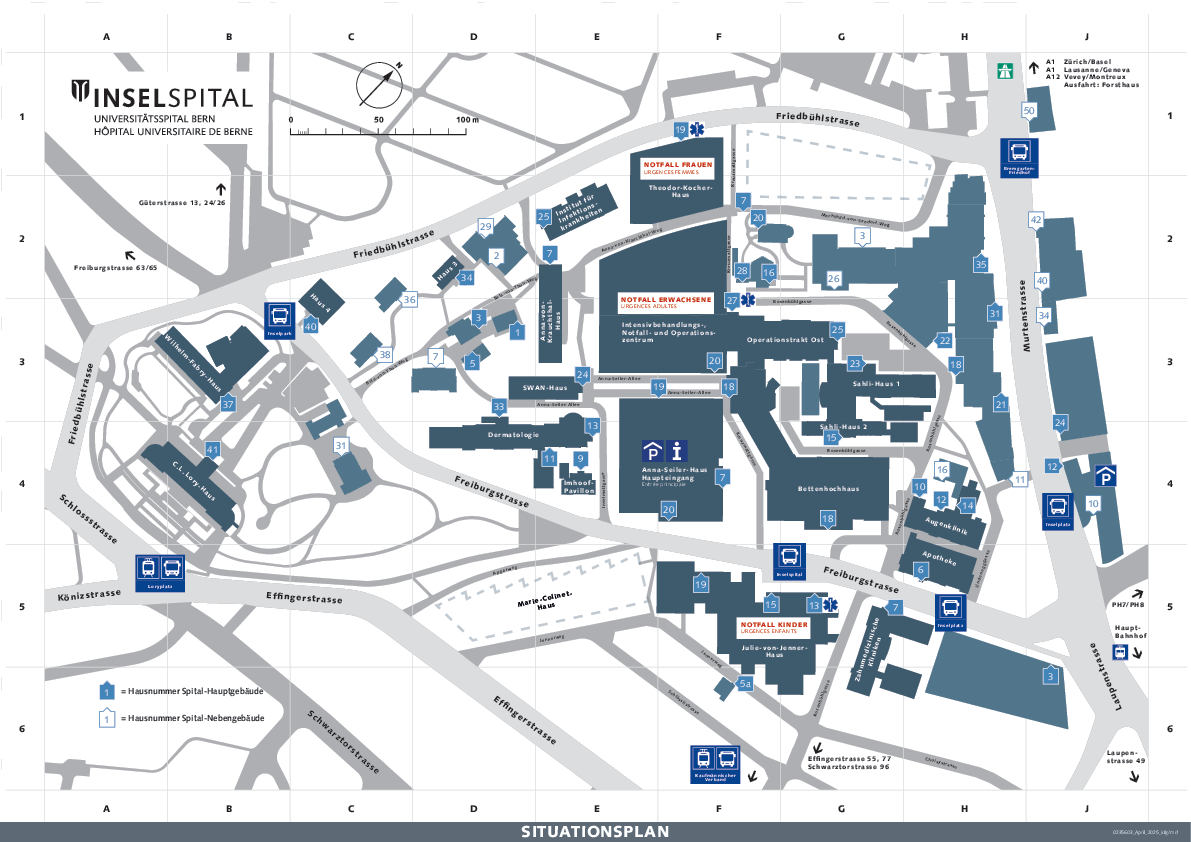
Task: Click the information icon at Anna-Seiler-Haus Haupteingang
Action: tap(678, 452)
